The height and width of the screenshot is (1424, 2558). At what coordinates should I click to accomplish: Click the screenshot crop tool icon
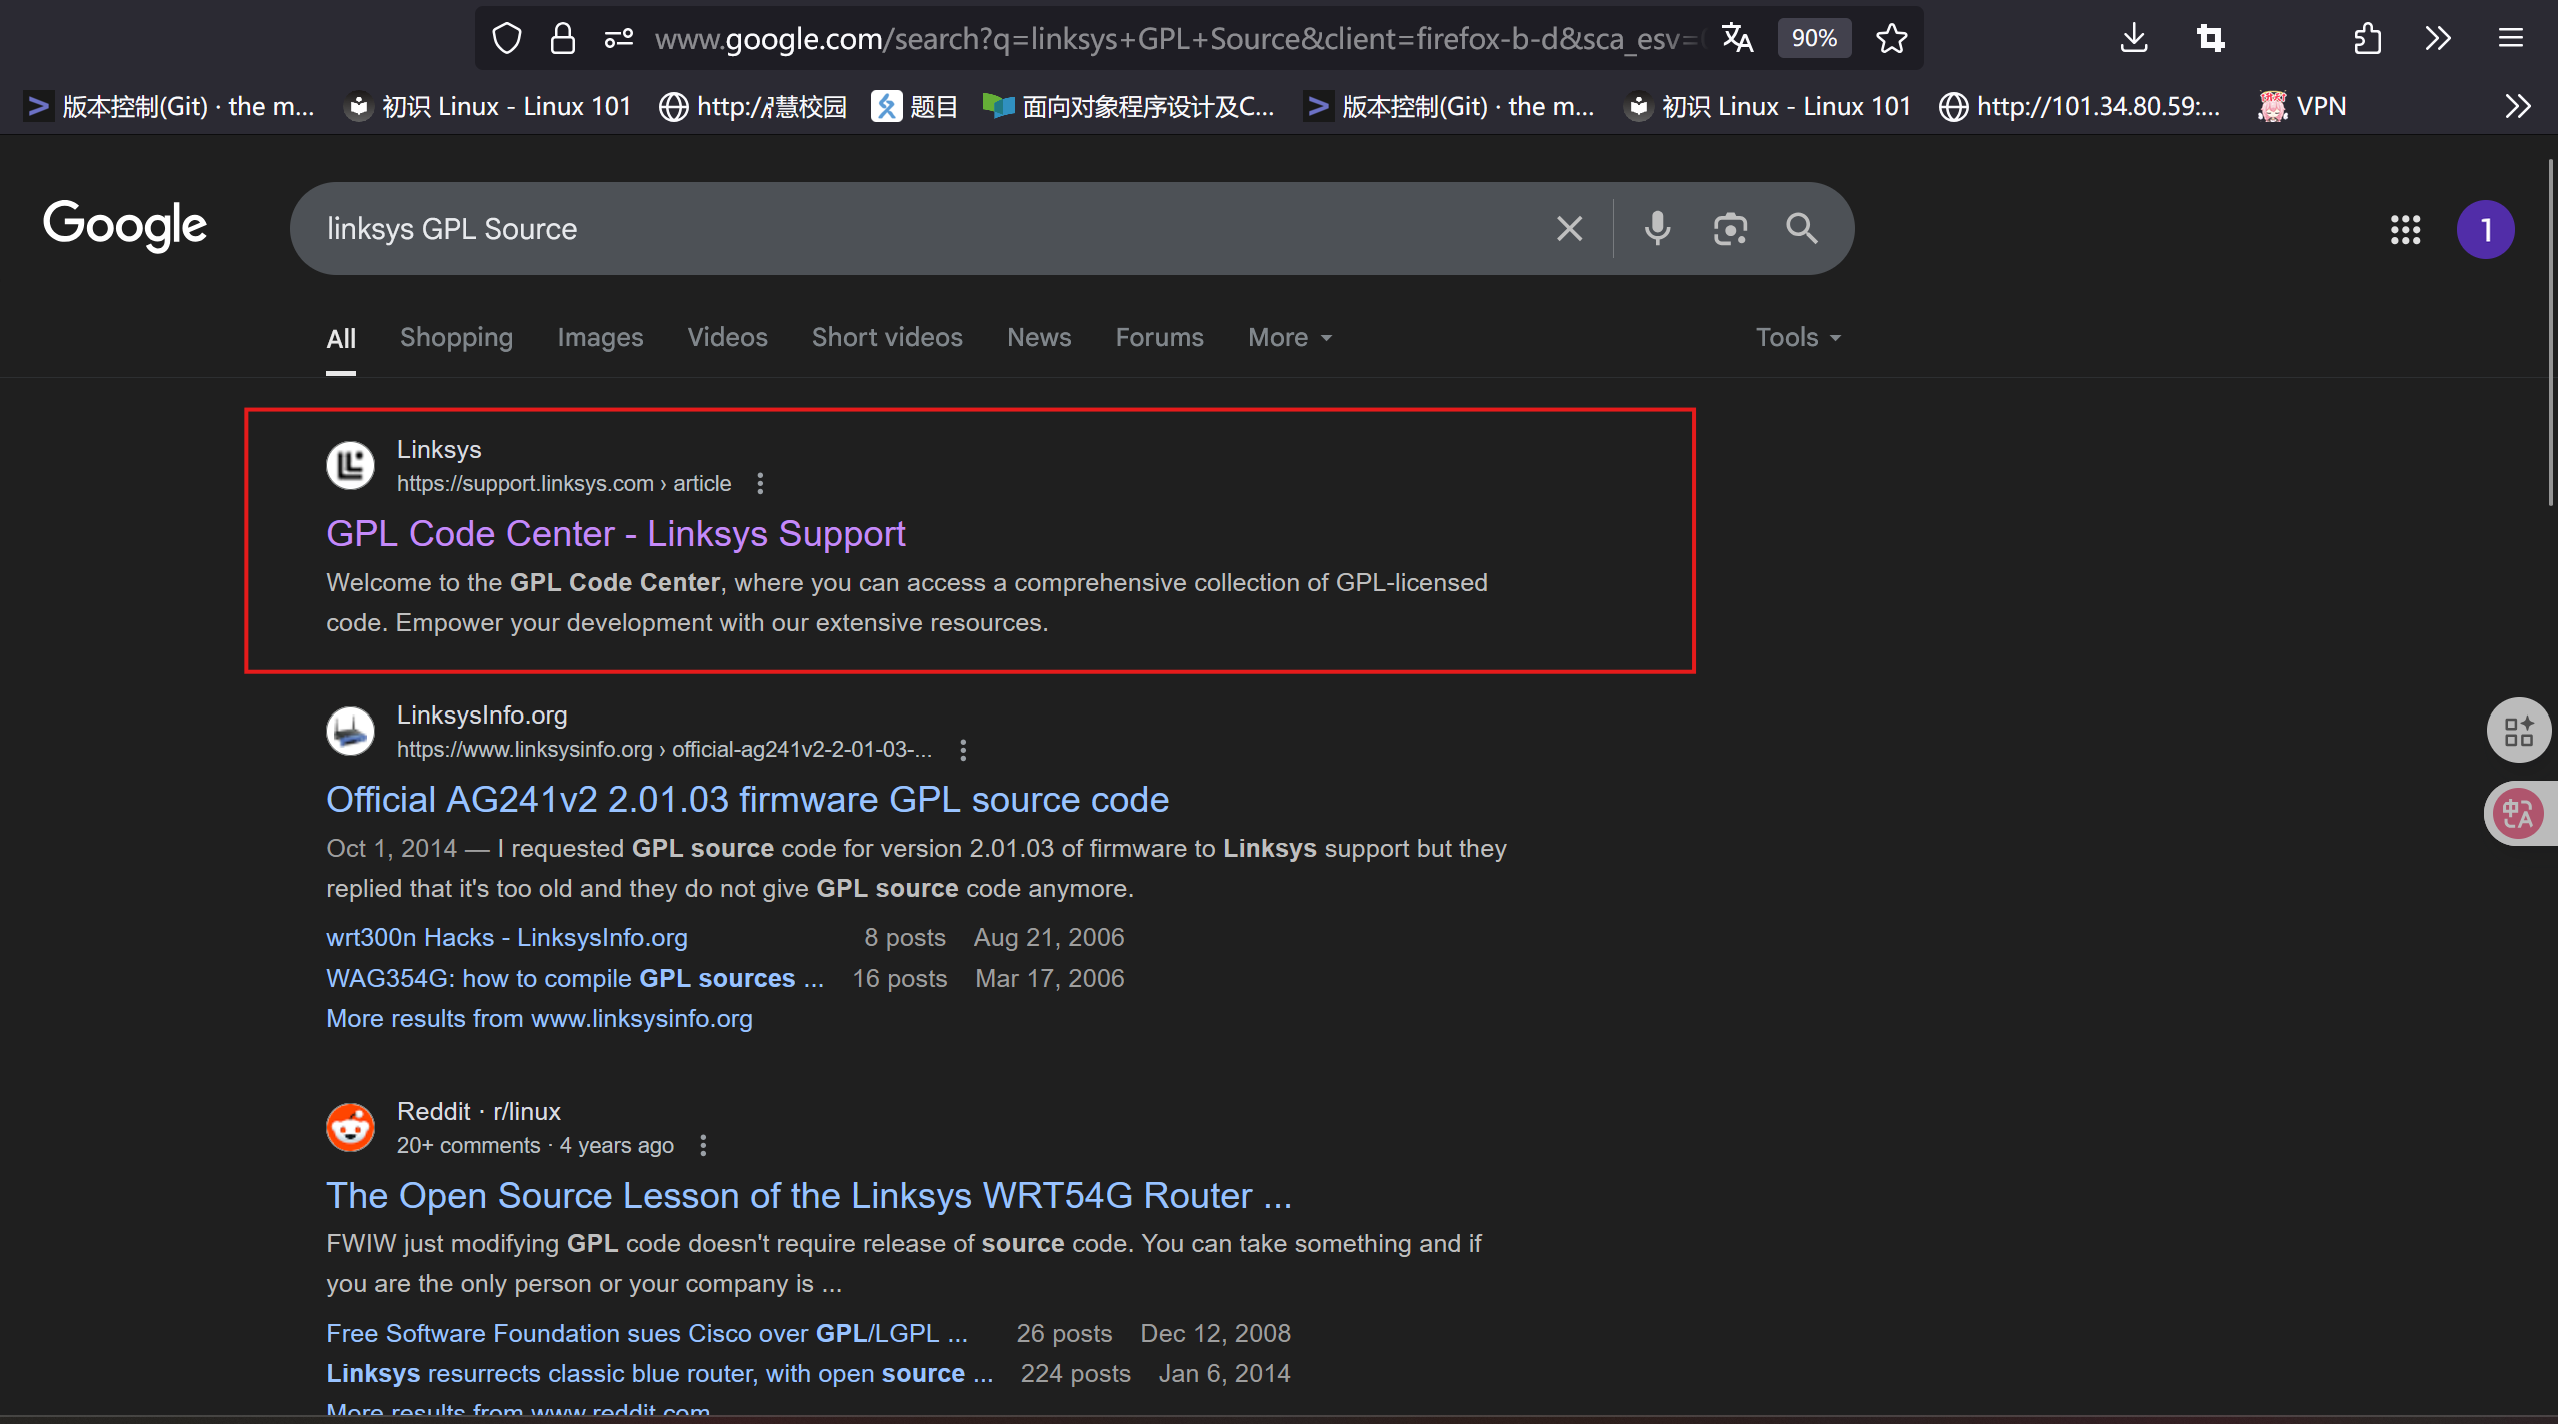2210,39
